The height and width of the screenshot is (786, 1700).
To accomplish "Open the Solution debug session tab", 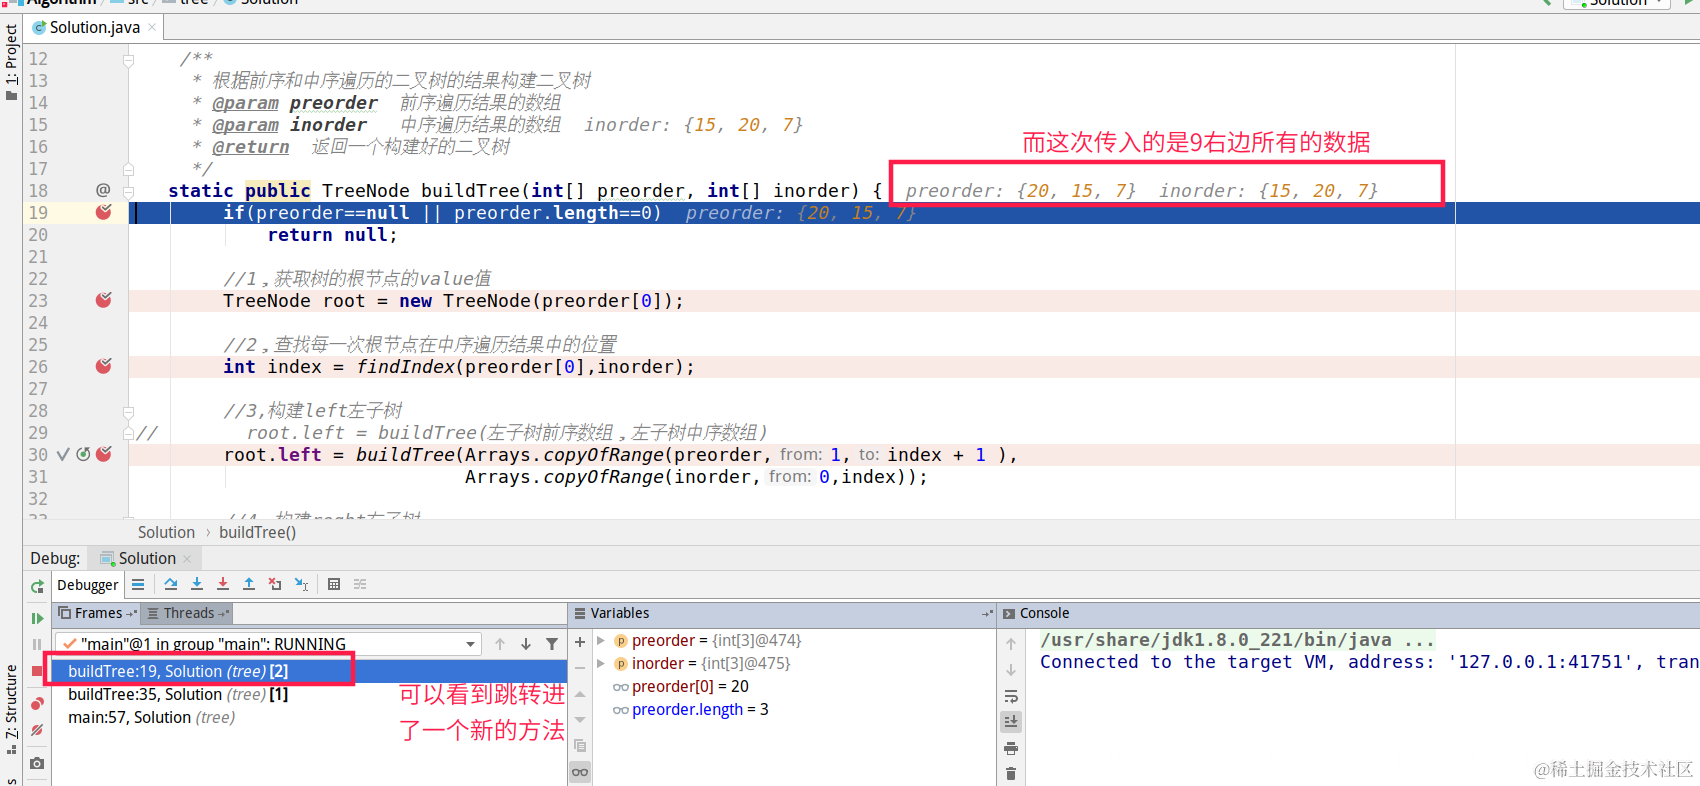I will [146, 558].
